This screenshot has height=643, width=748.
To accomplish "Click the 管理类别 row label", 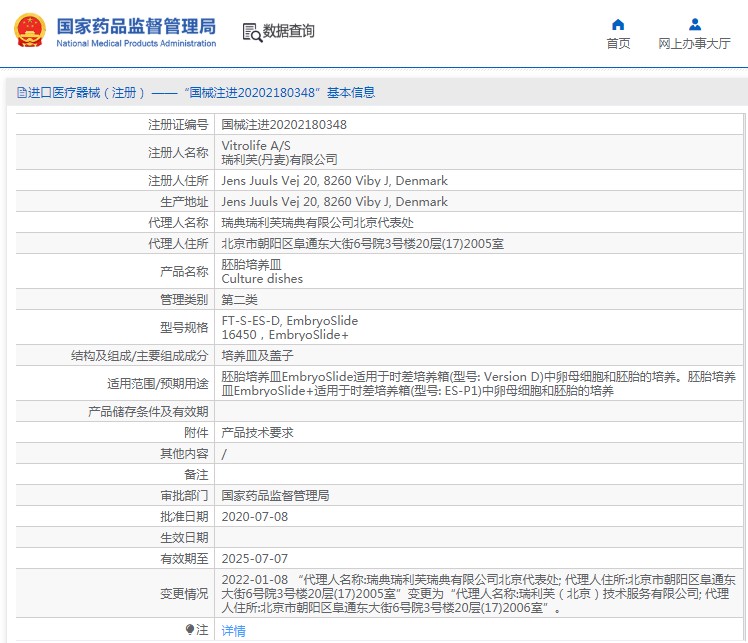I will point(184,300).
